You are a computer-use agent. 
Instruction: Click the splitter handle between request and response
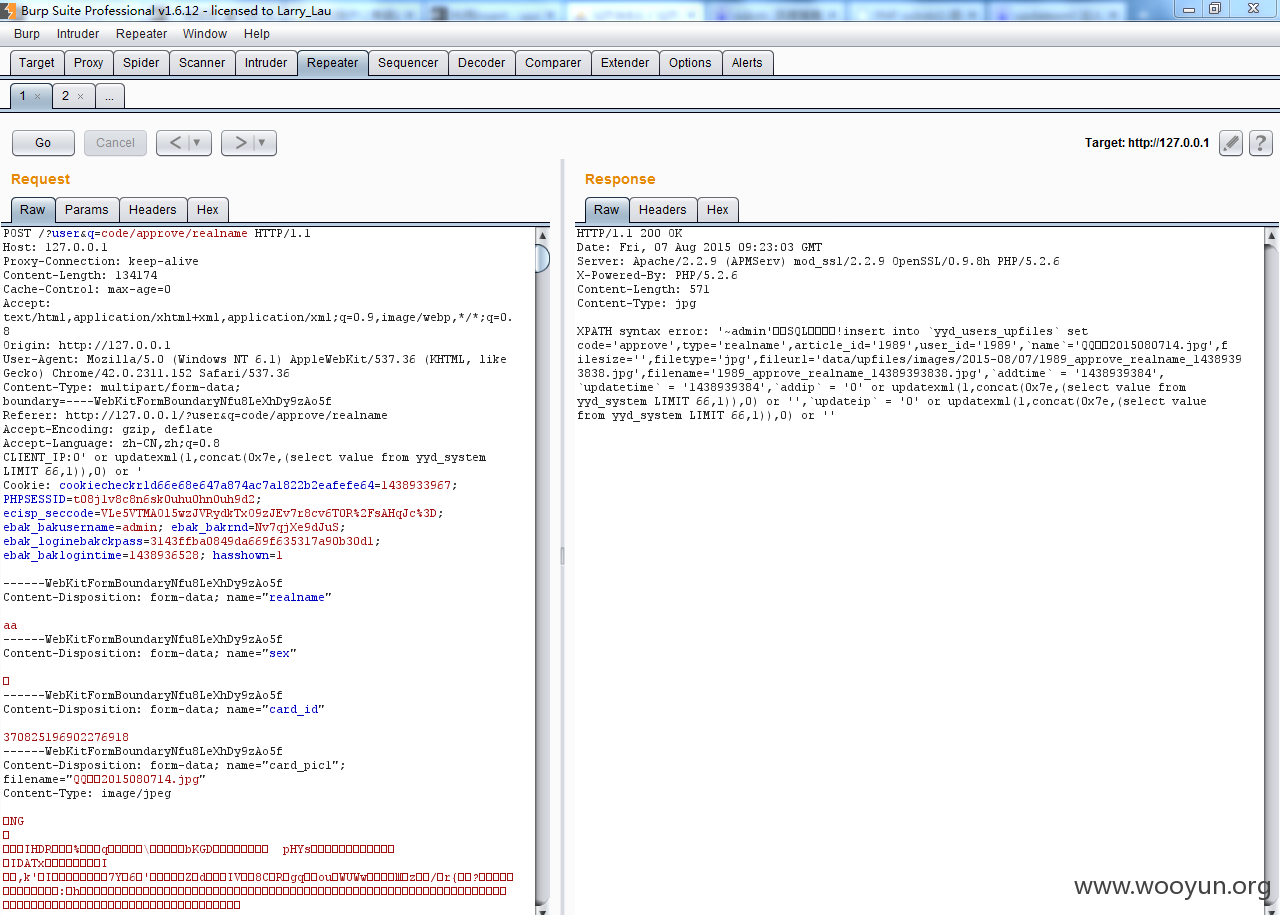(561, 555)
